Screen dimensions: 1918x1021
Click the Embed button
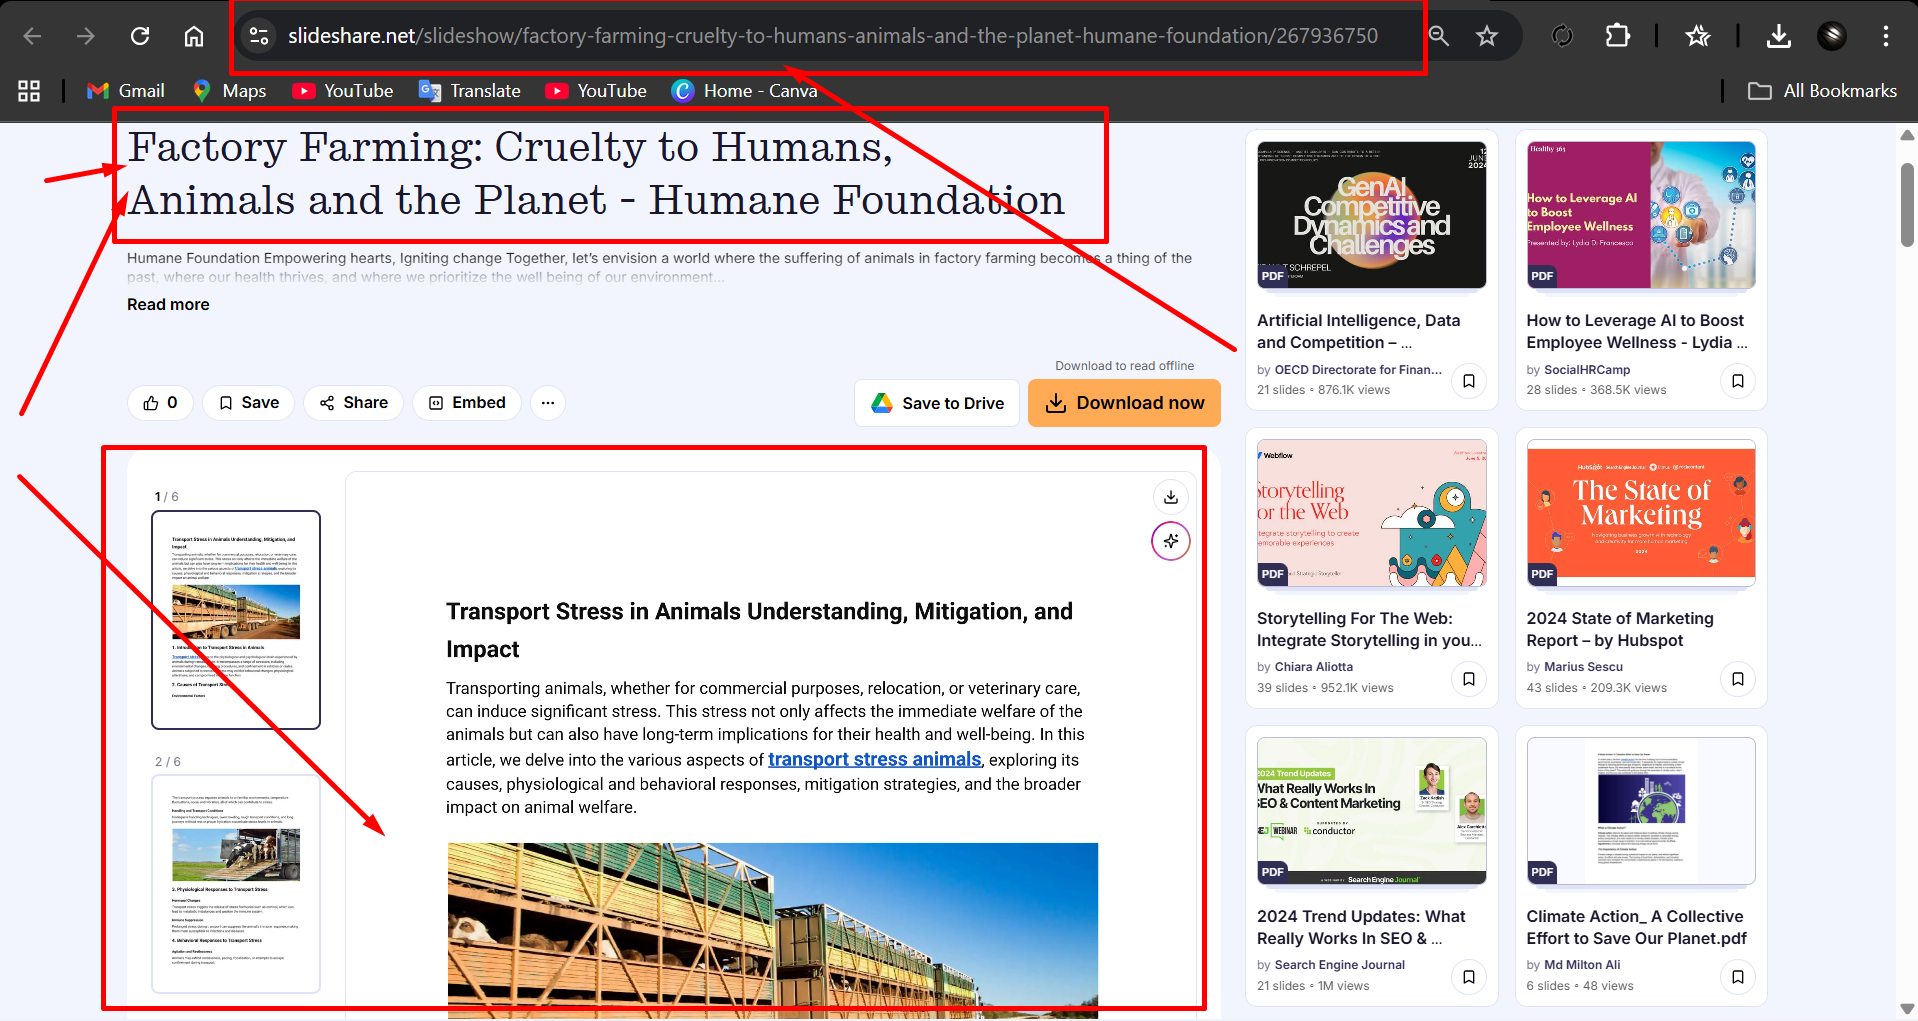click(467, 403)
